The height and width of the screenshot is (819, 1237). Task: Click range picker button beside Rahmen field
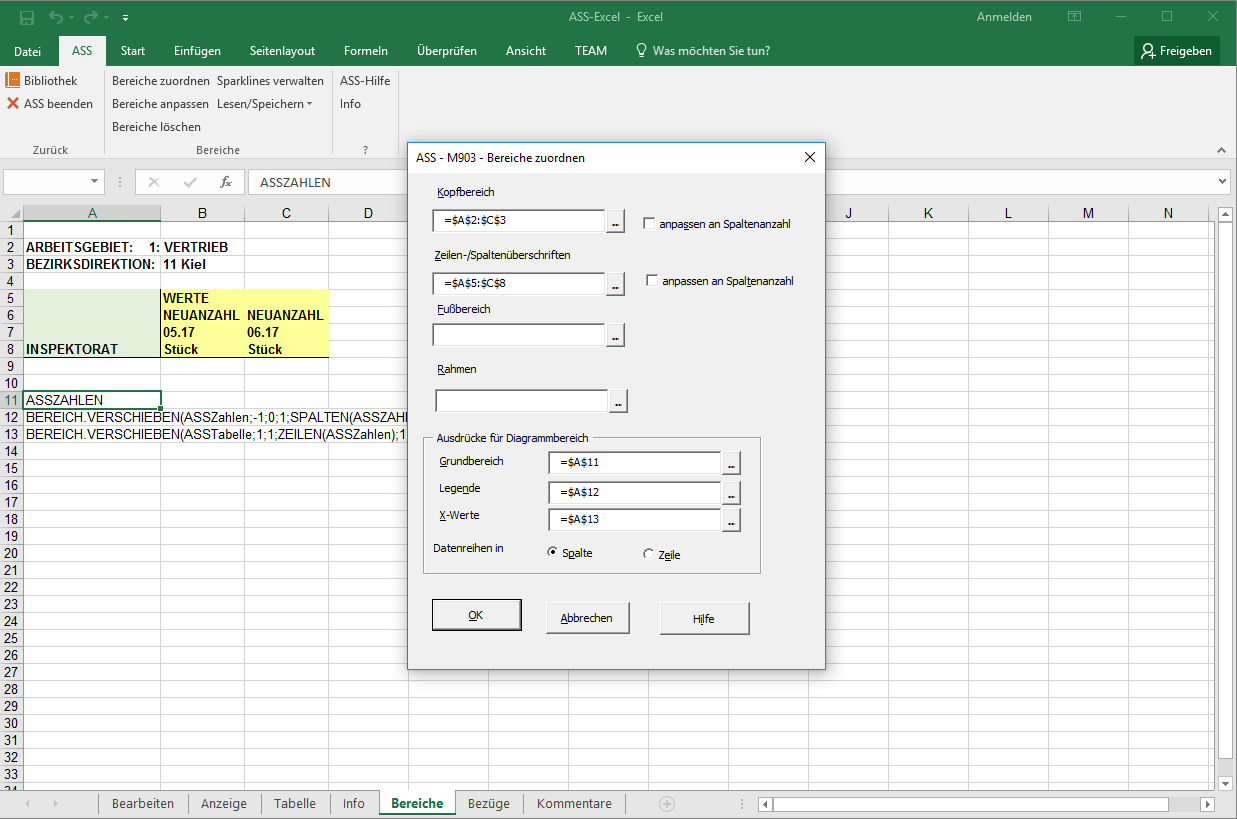pos(618,401)
